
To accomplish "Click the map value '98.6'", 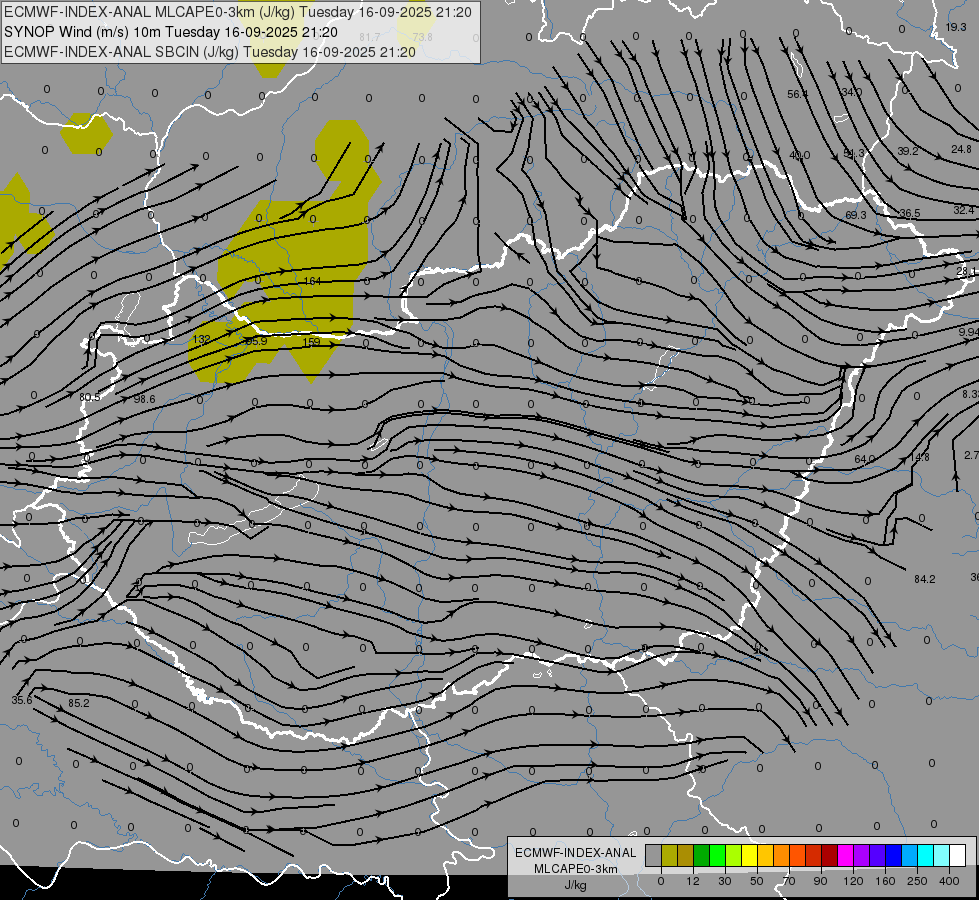I will point(144,399).
